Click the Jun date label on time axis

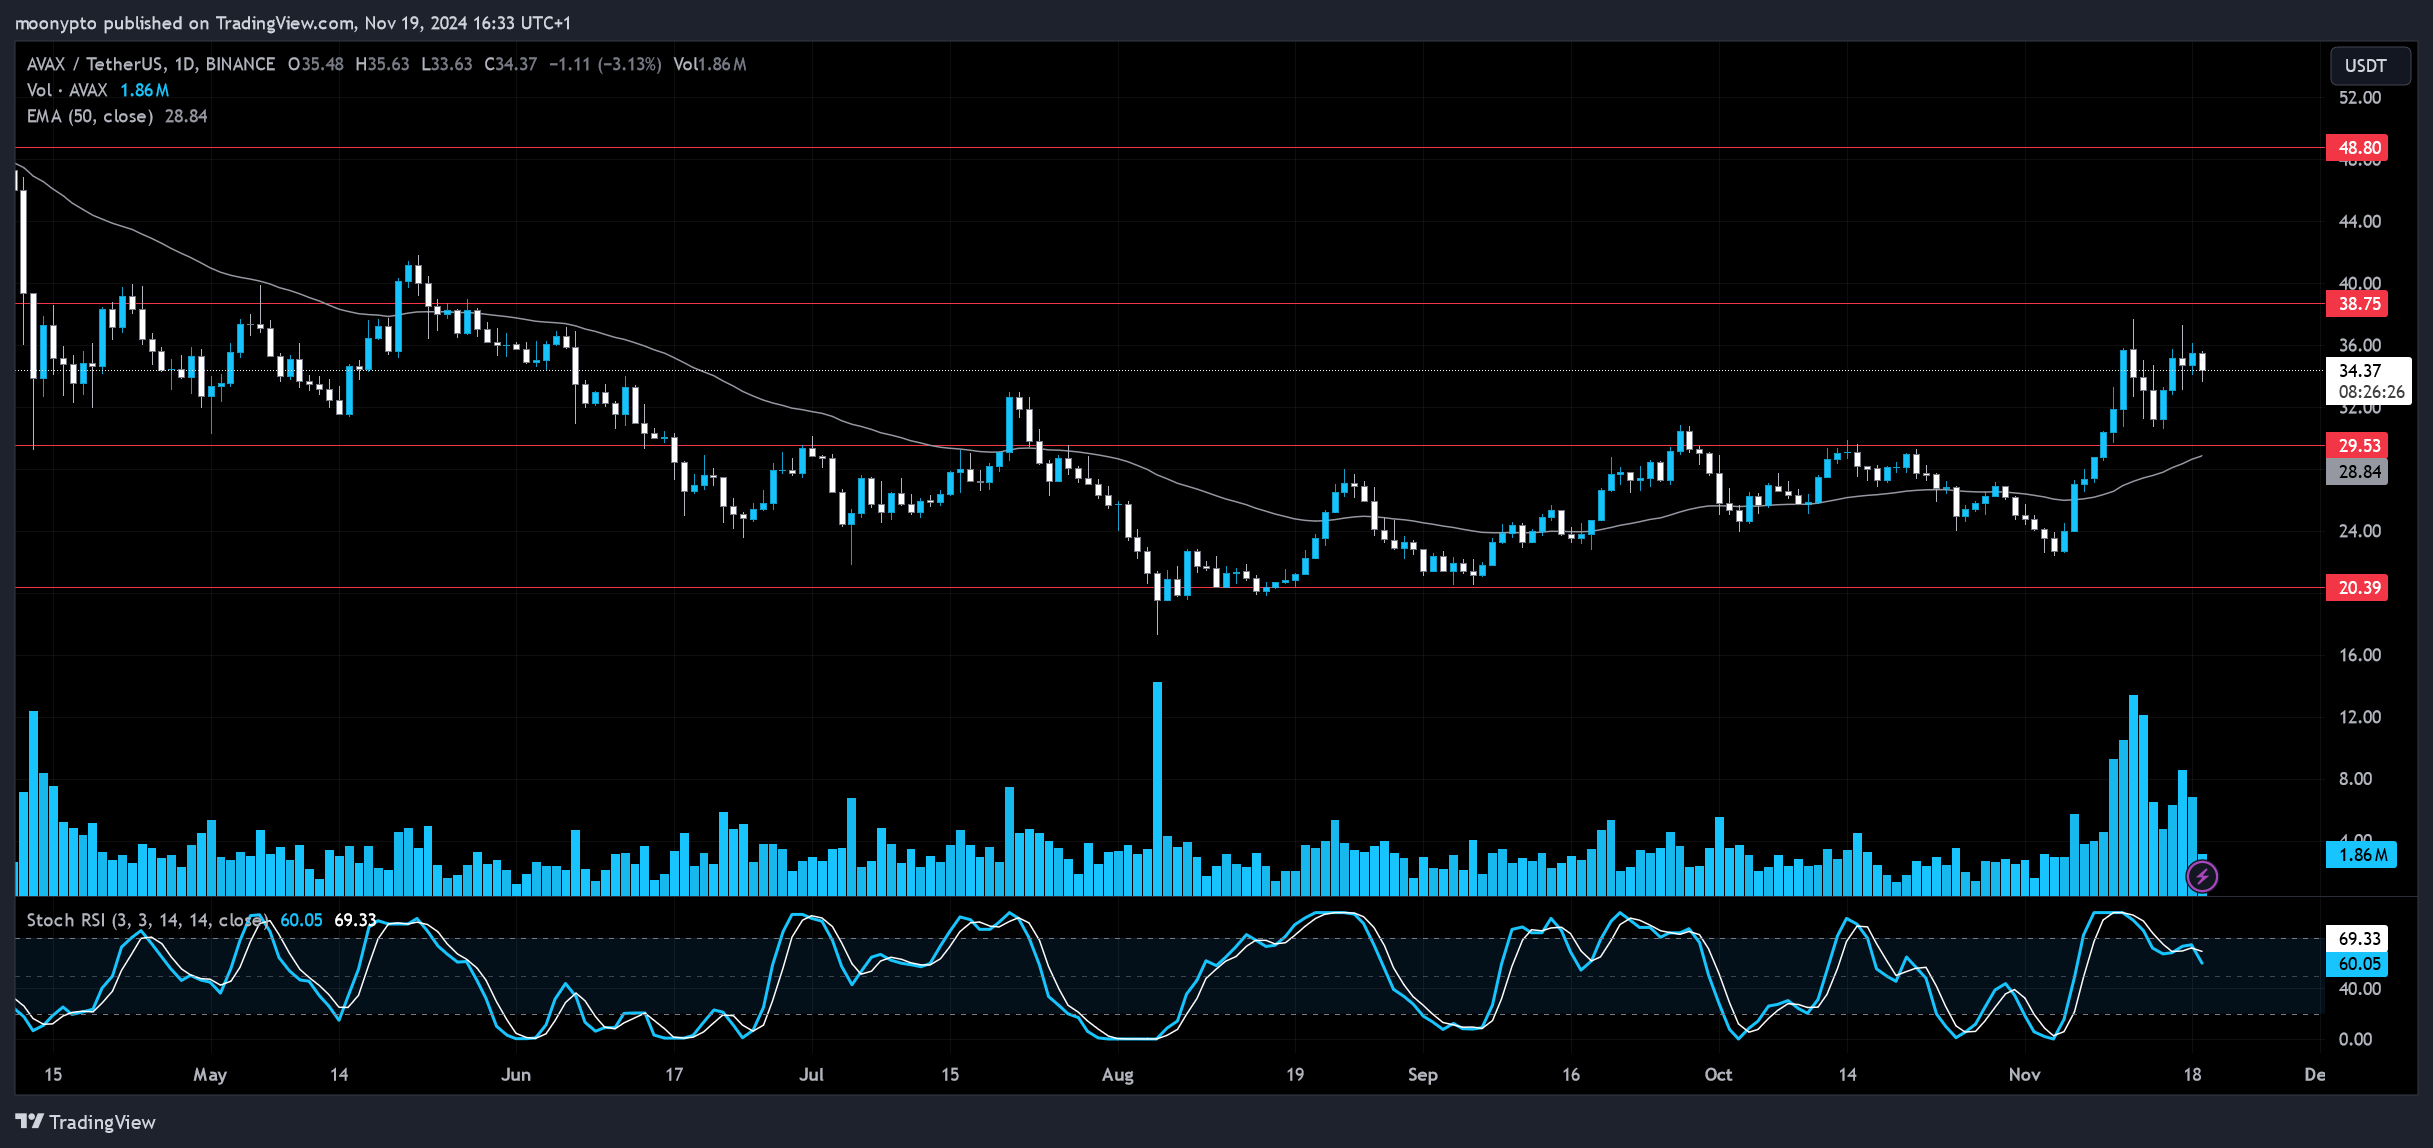pyautogui.click(x=516, y=1075)
